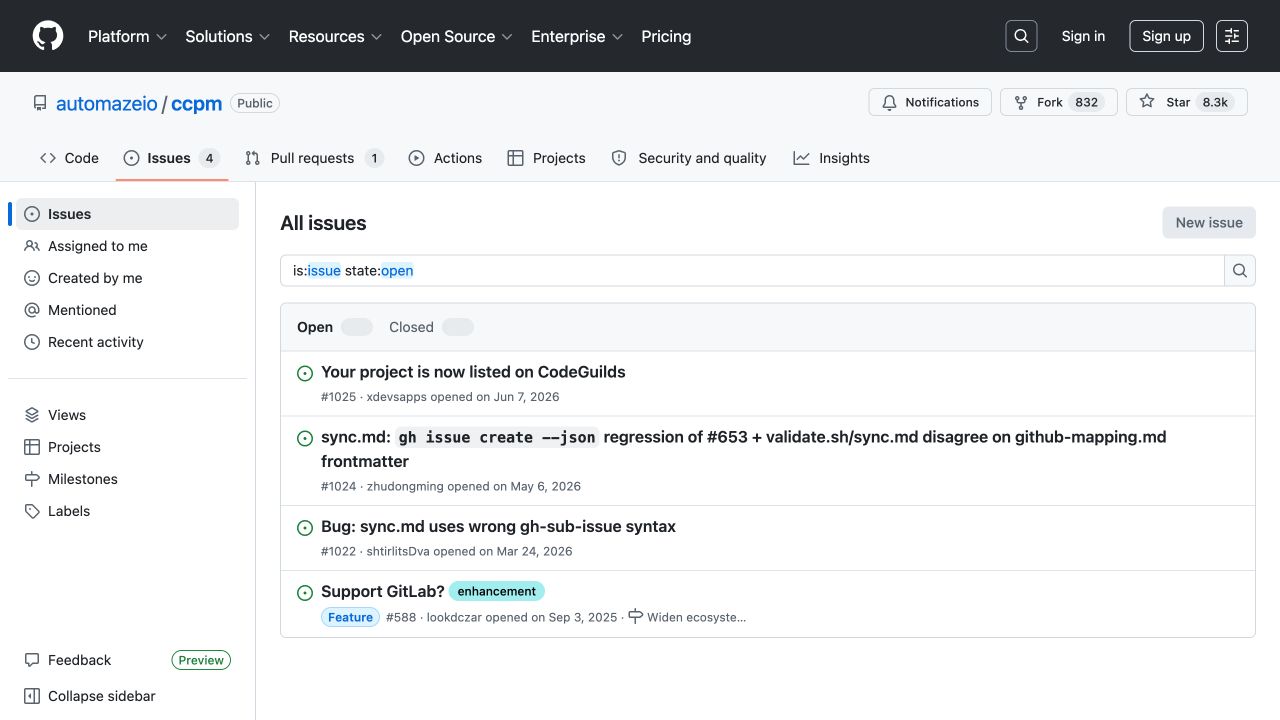Image resolution: width=1280 pixels, height=720 pixels.
Task: Expand the Resources dropdown
Action: tap(336, 36)
